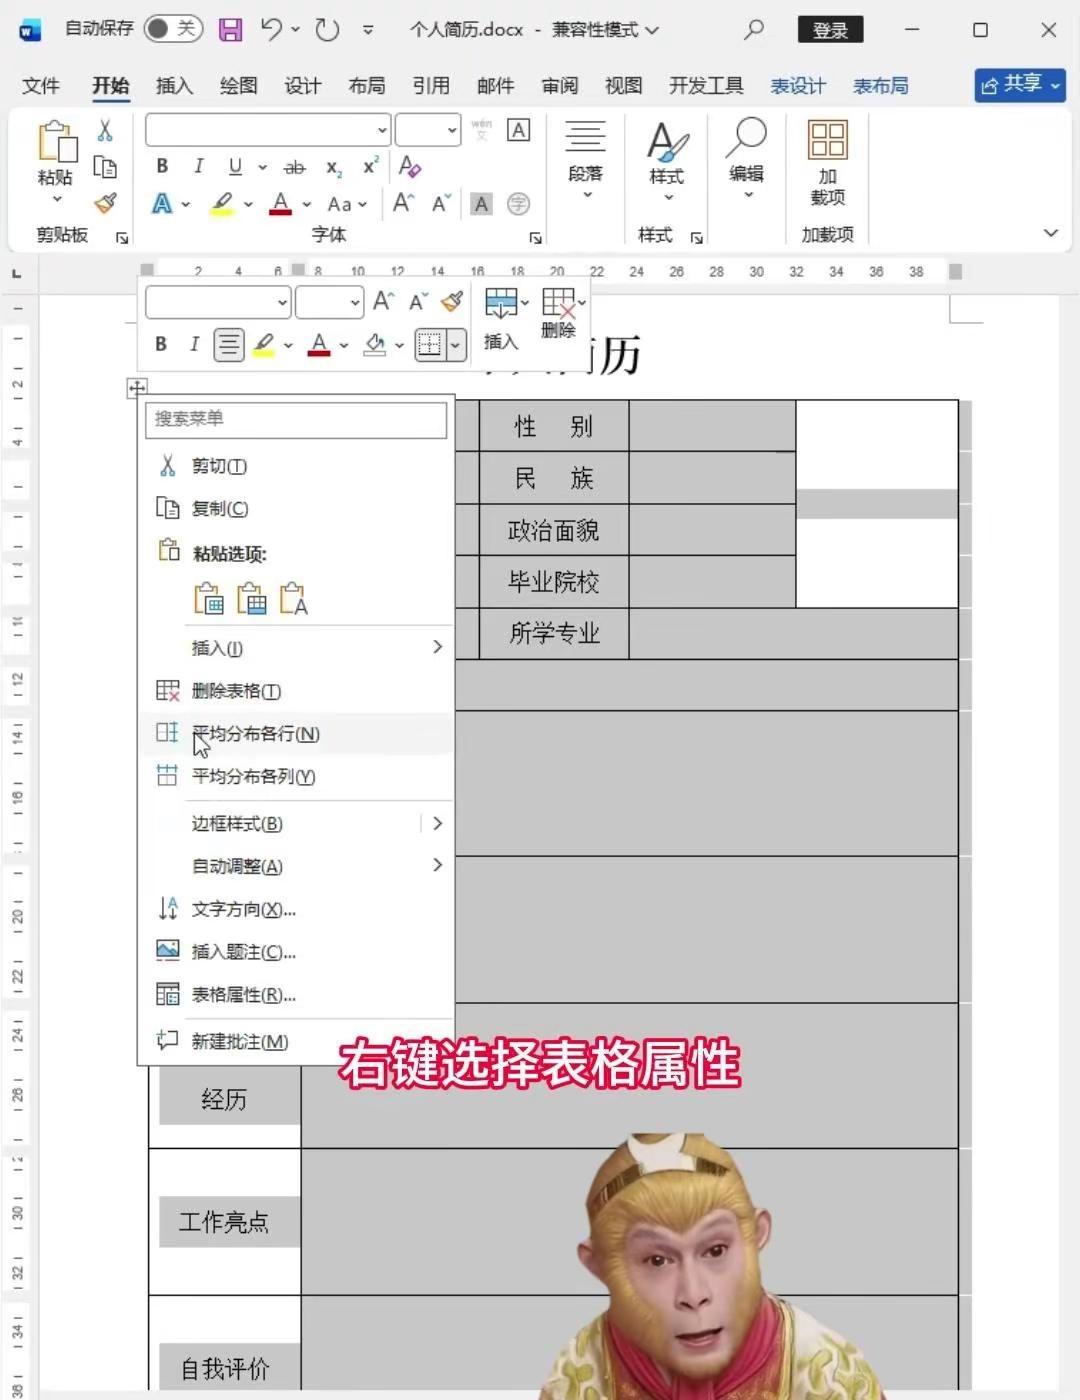
Task: Switch to the 布局 ribbon tab
Action: (367, 86)
